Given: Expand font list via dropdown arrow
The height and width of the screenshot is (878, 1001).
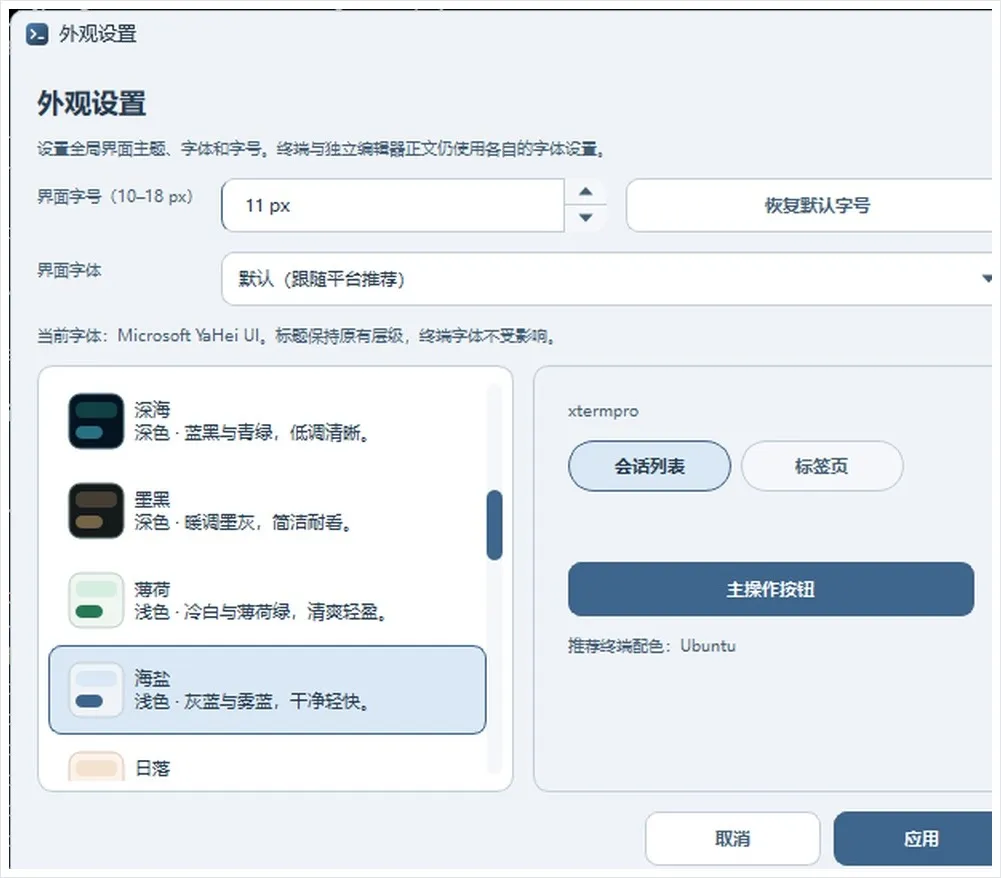Looking at the screenshot, I should point(987,278).
